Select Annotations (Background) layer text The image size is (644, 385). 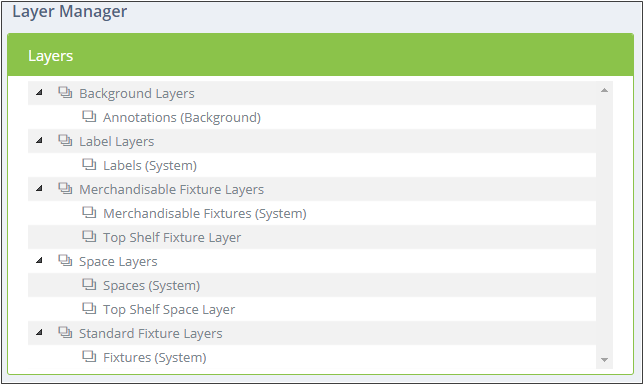182,118
